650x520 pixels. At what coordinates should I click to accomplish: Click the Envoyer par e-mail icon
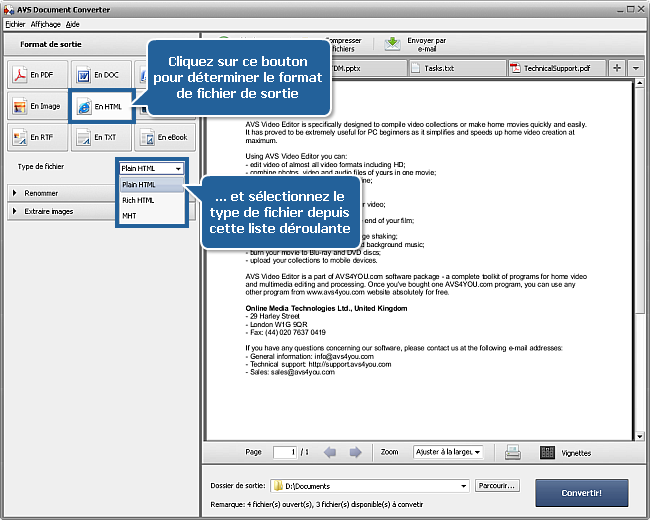tap(394, 44)
